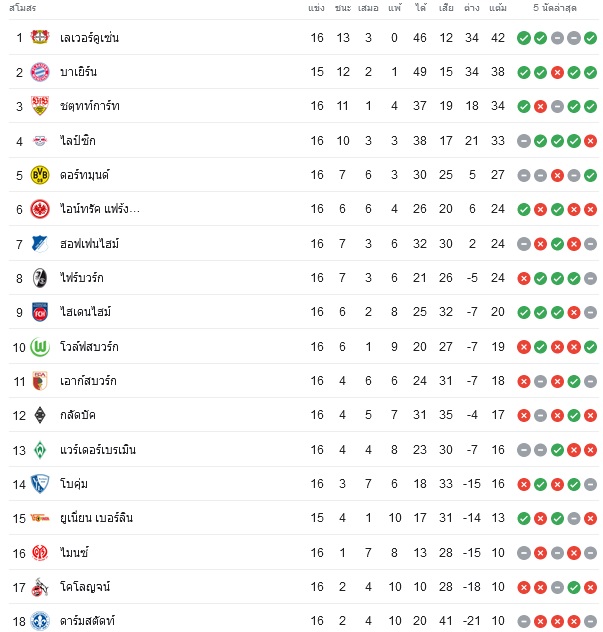Click the 5 นัดล่าสุด column header
This screenshot has height=632, width=603.
555,8
